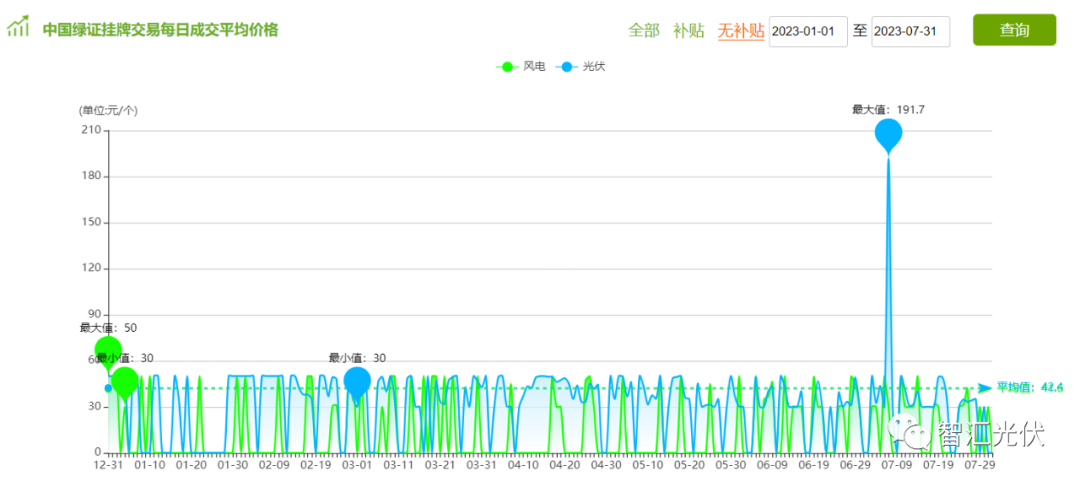The image size is (1080, 482).
Task: Click the green maximum value 50 pin marker
Action: tap(108, 351)
